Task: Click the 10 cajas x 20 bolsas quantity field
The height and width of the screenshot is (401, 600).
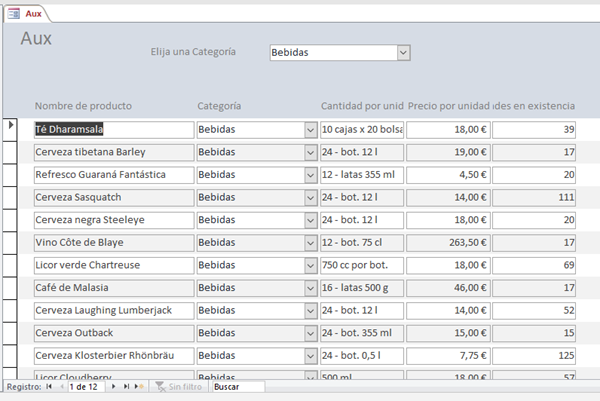Action: point(362,130)
